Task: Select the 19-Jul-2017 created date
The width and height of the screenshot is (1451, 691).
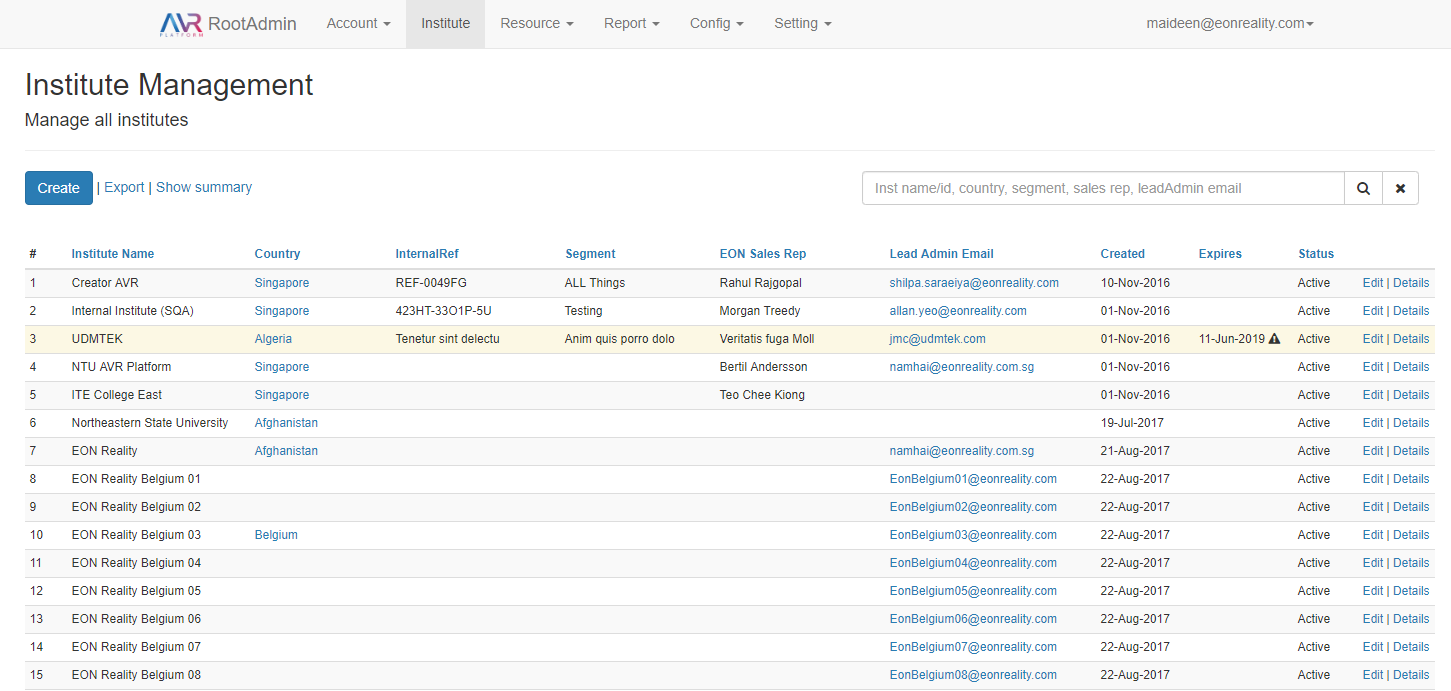Action: click(x=1132, y=423)
